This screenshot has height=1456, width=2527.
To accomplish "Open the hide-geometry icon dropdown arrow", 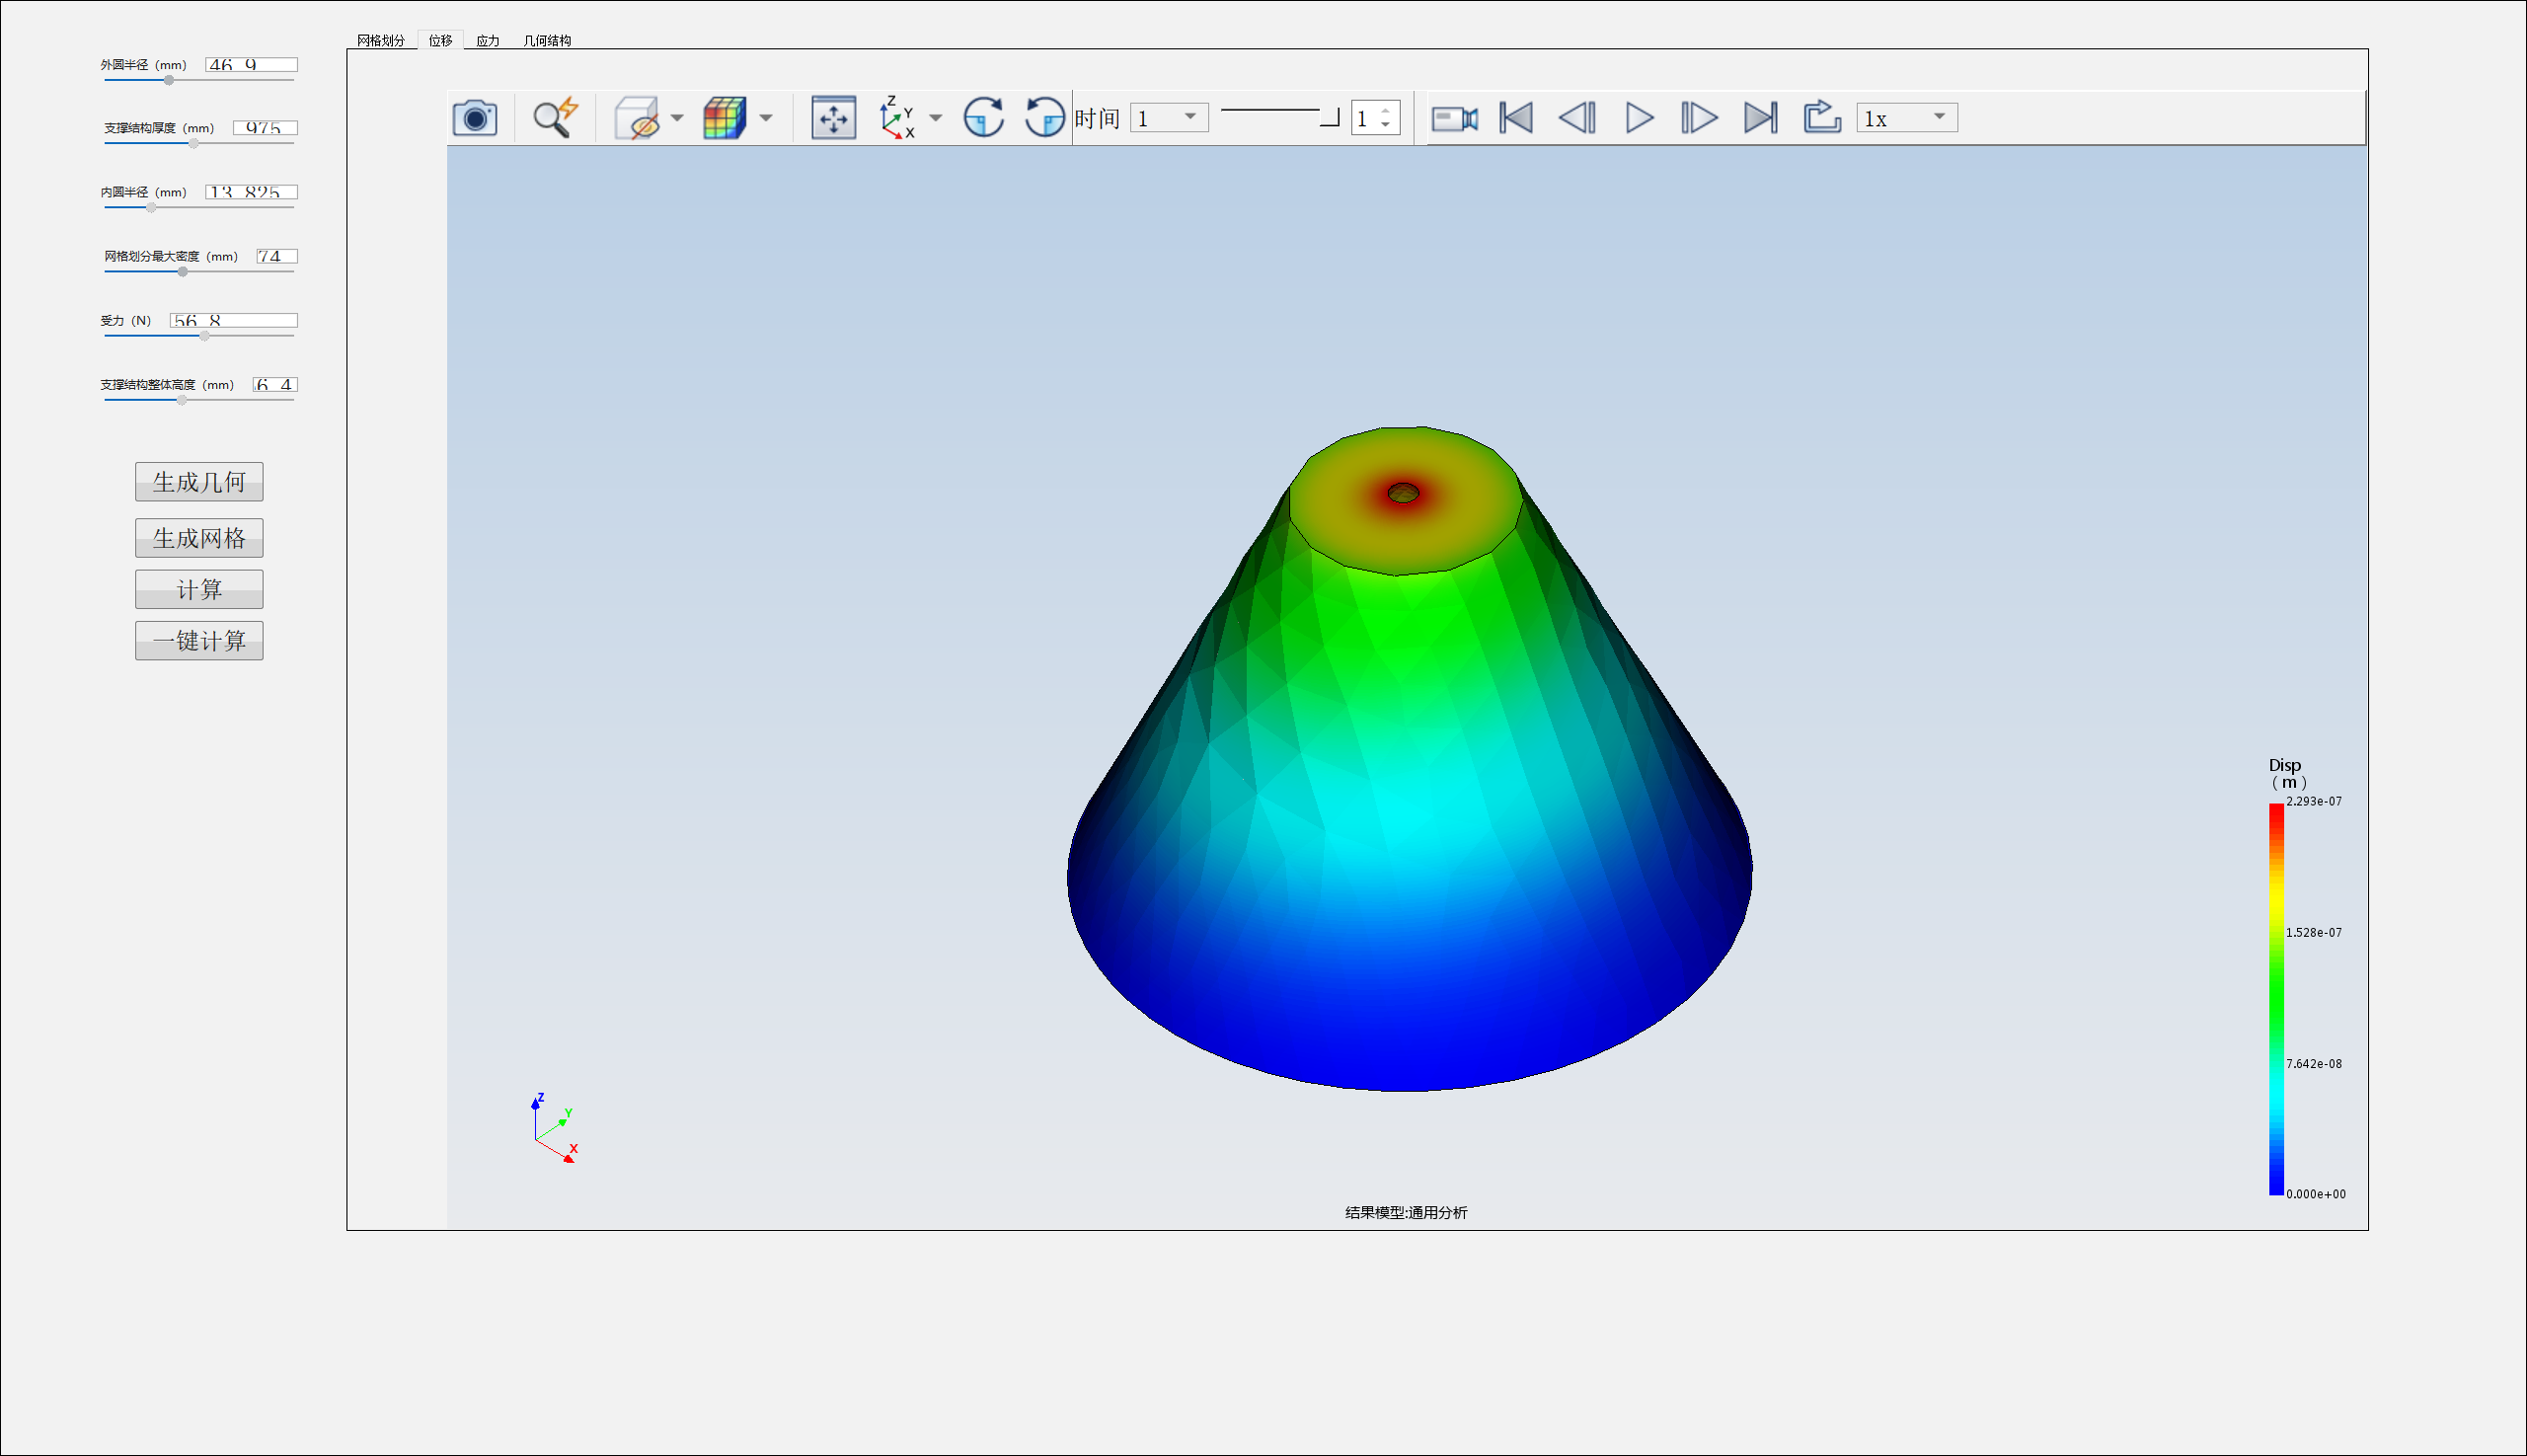I will point(677,118).
